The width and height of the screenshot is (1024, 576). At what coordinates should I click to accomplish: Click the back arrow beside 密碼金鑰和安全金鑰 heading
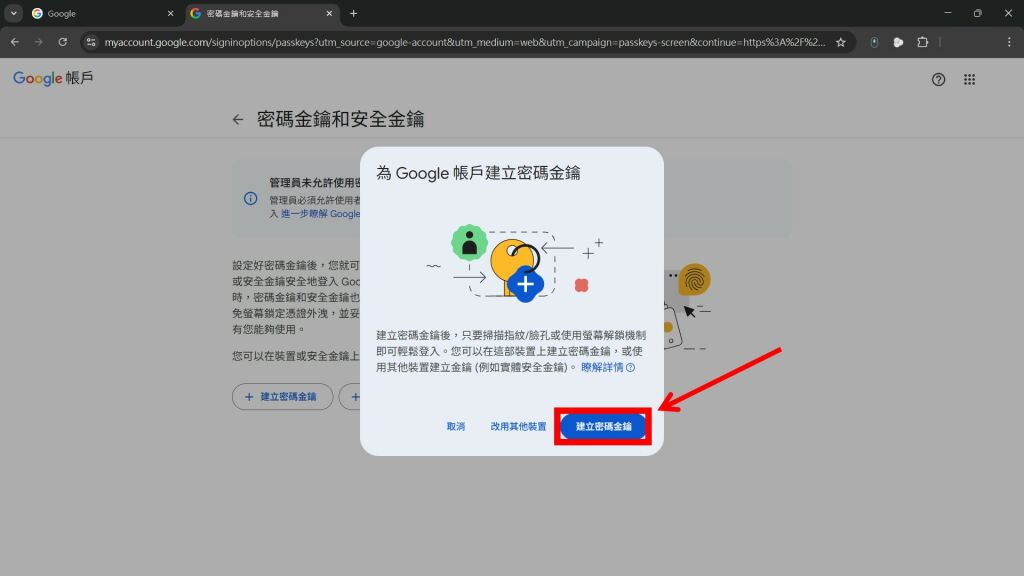pos(238,120)
